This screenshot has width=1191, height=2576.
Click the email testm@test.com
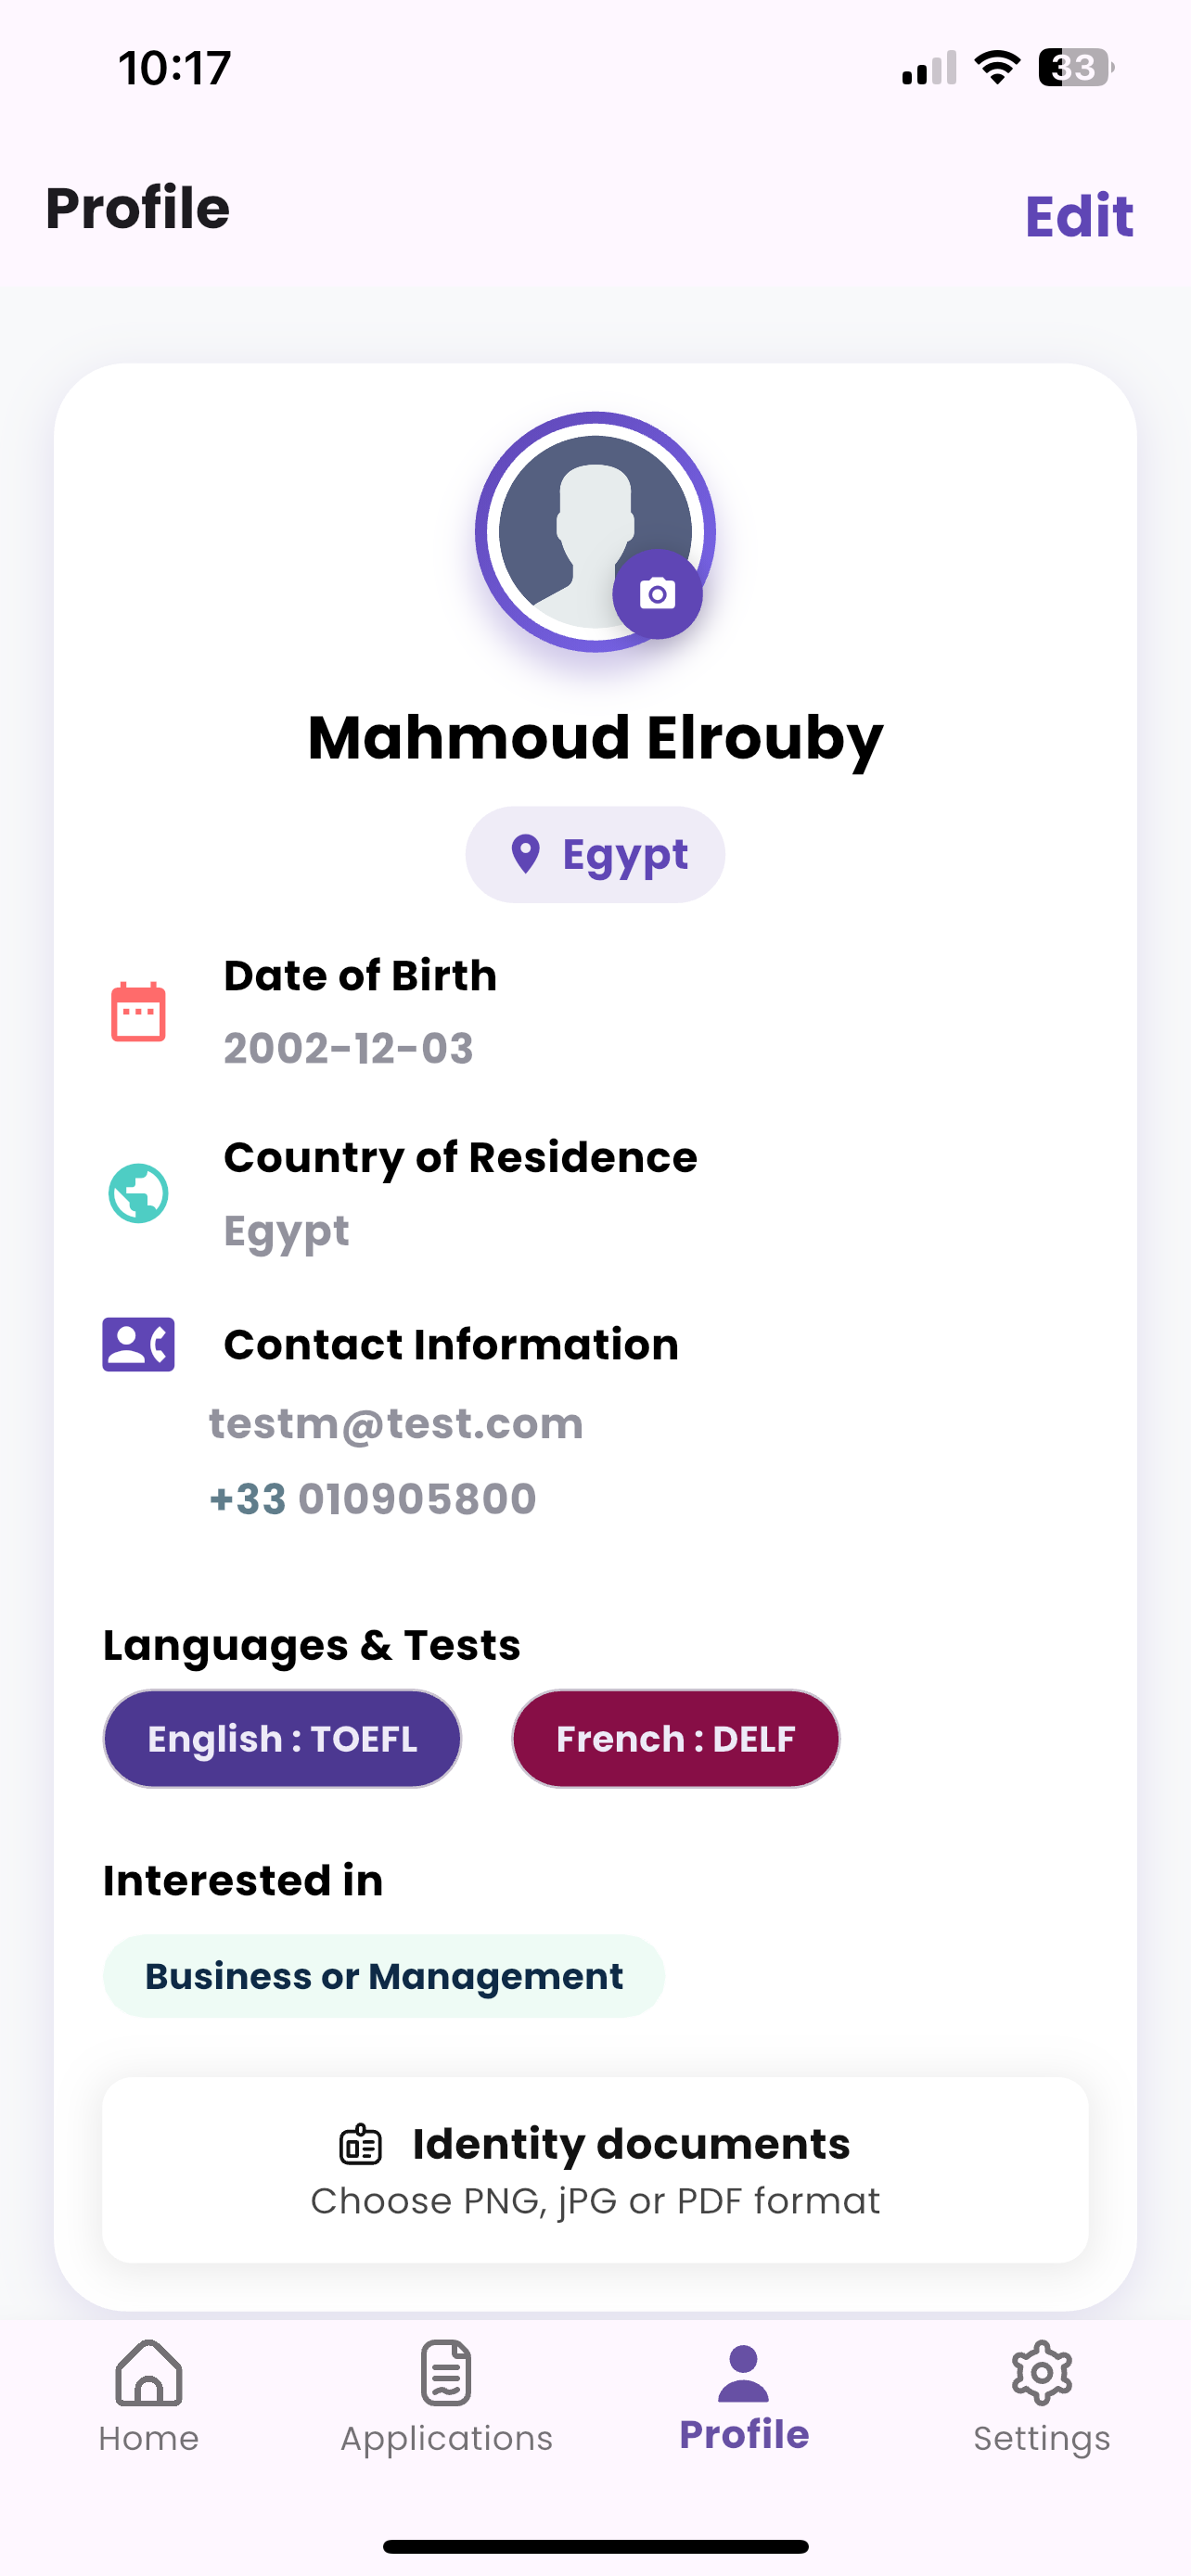(396, 1423)
